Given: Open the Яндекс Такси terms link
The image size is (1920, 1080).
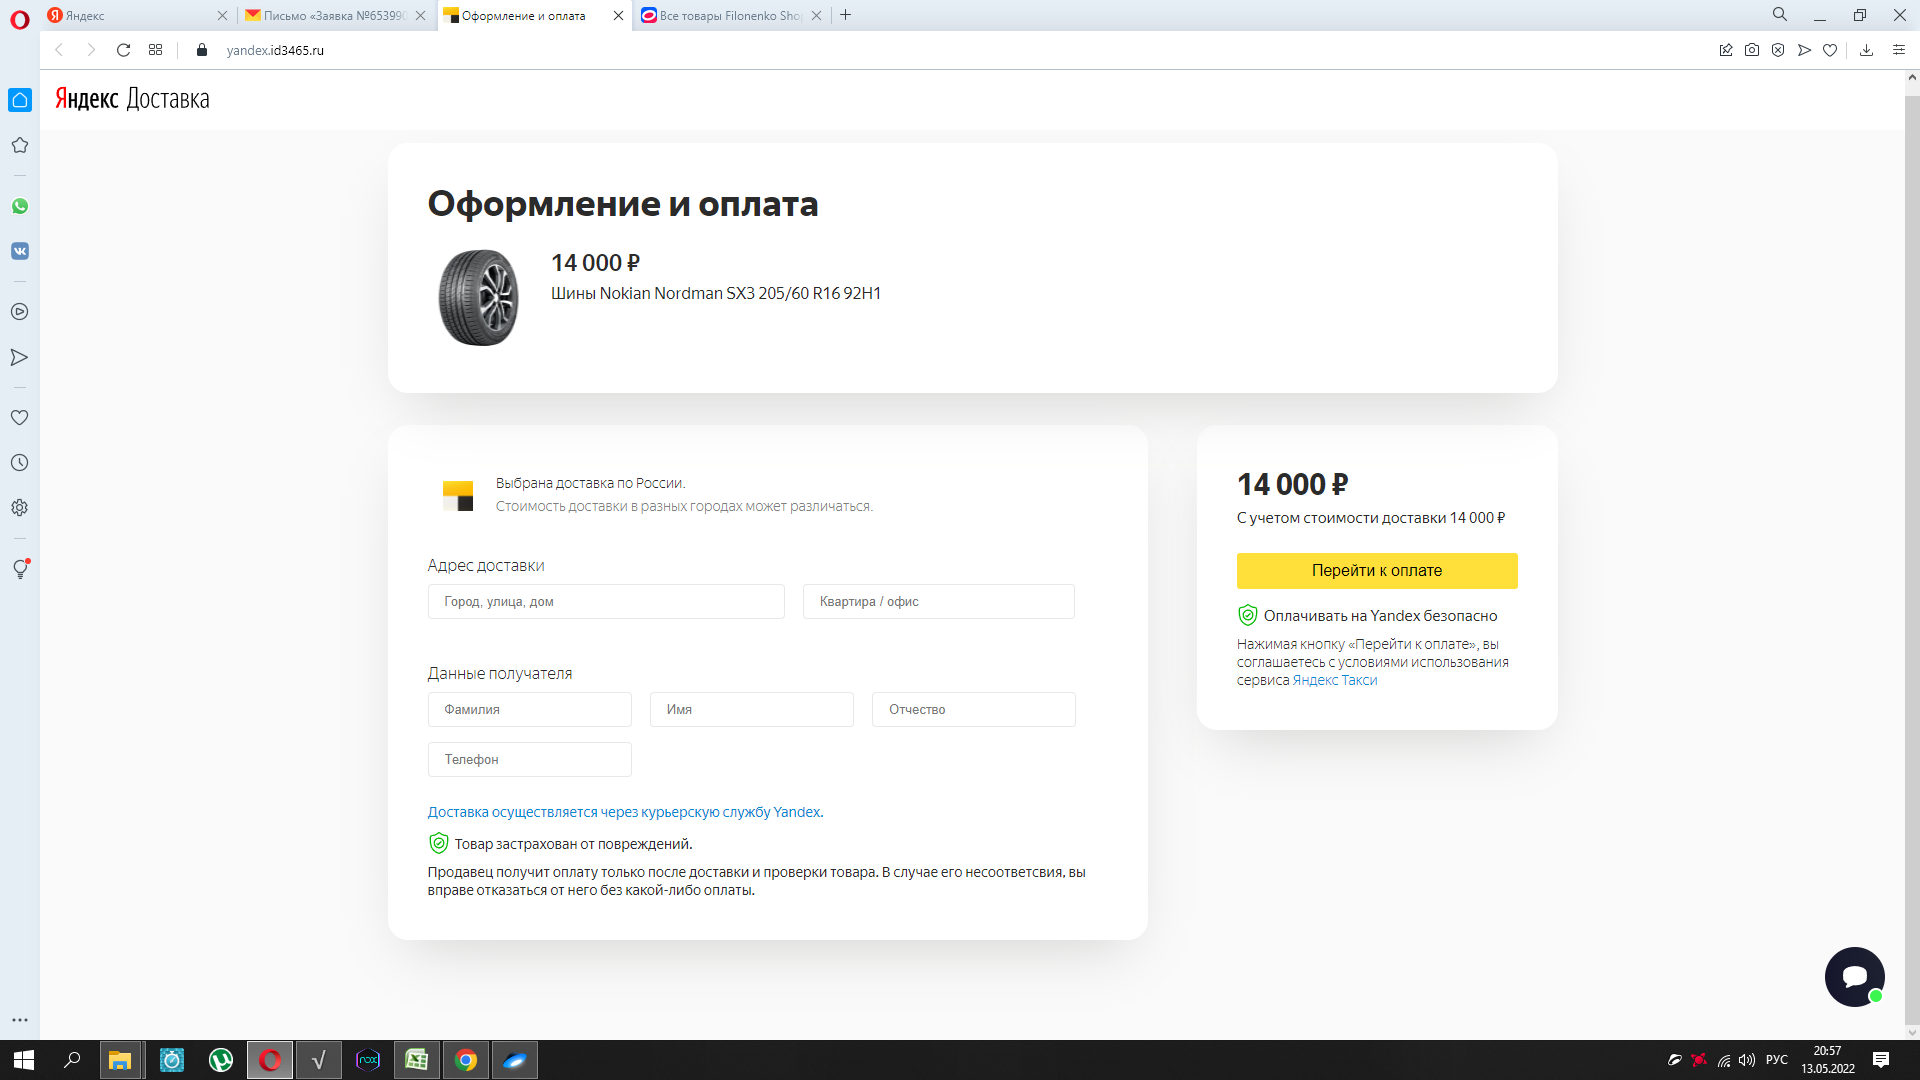Looking at the screenshot, I should [1335, 680].
